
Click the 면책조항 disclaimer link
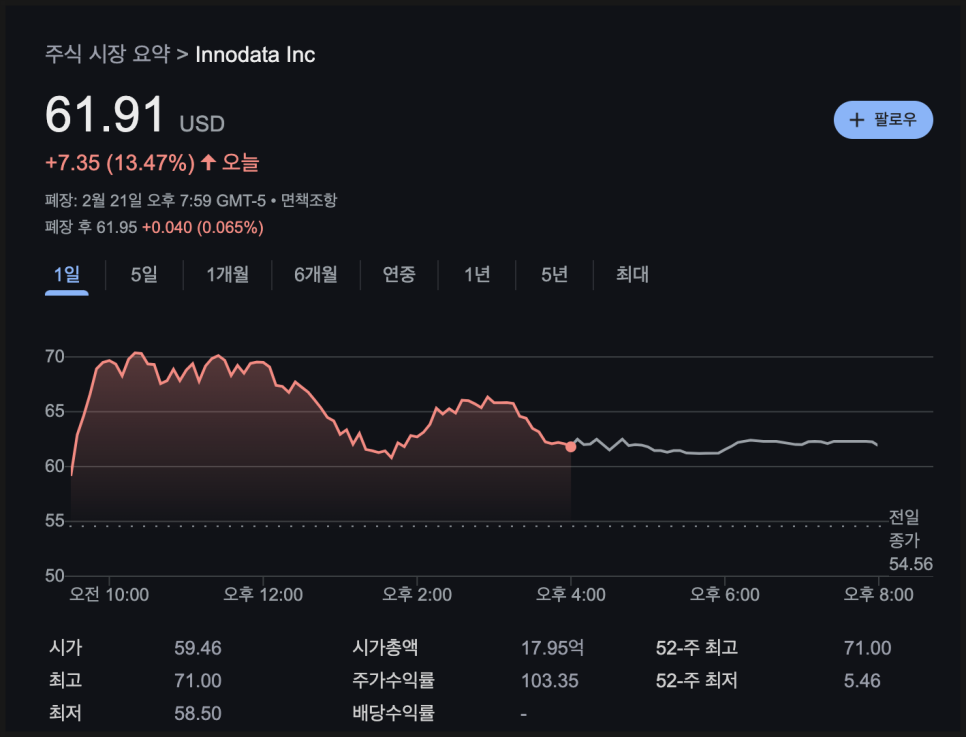(x=309, y=200)
